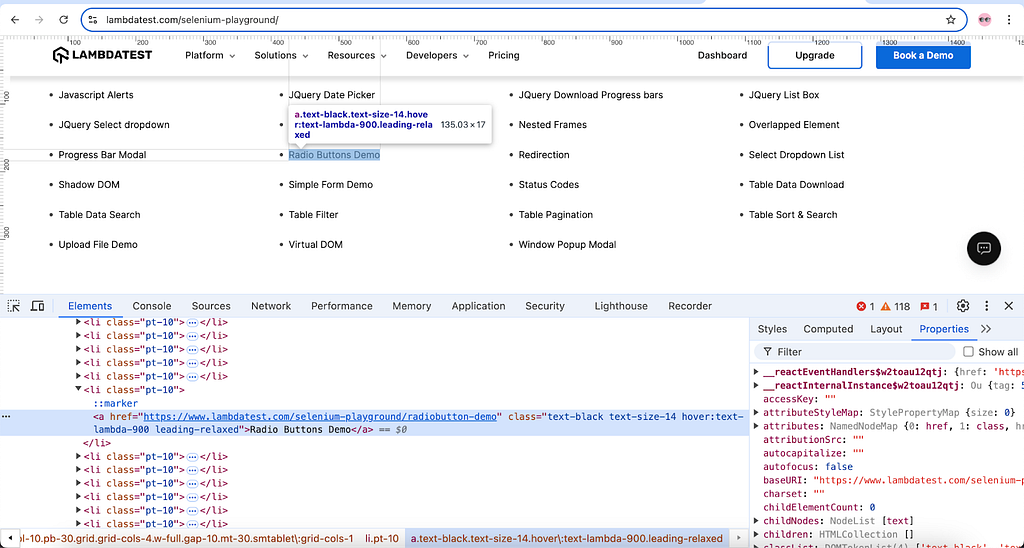
Task: Open the Dashboard link
Action: coord(722,56)
